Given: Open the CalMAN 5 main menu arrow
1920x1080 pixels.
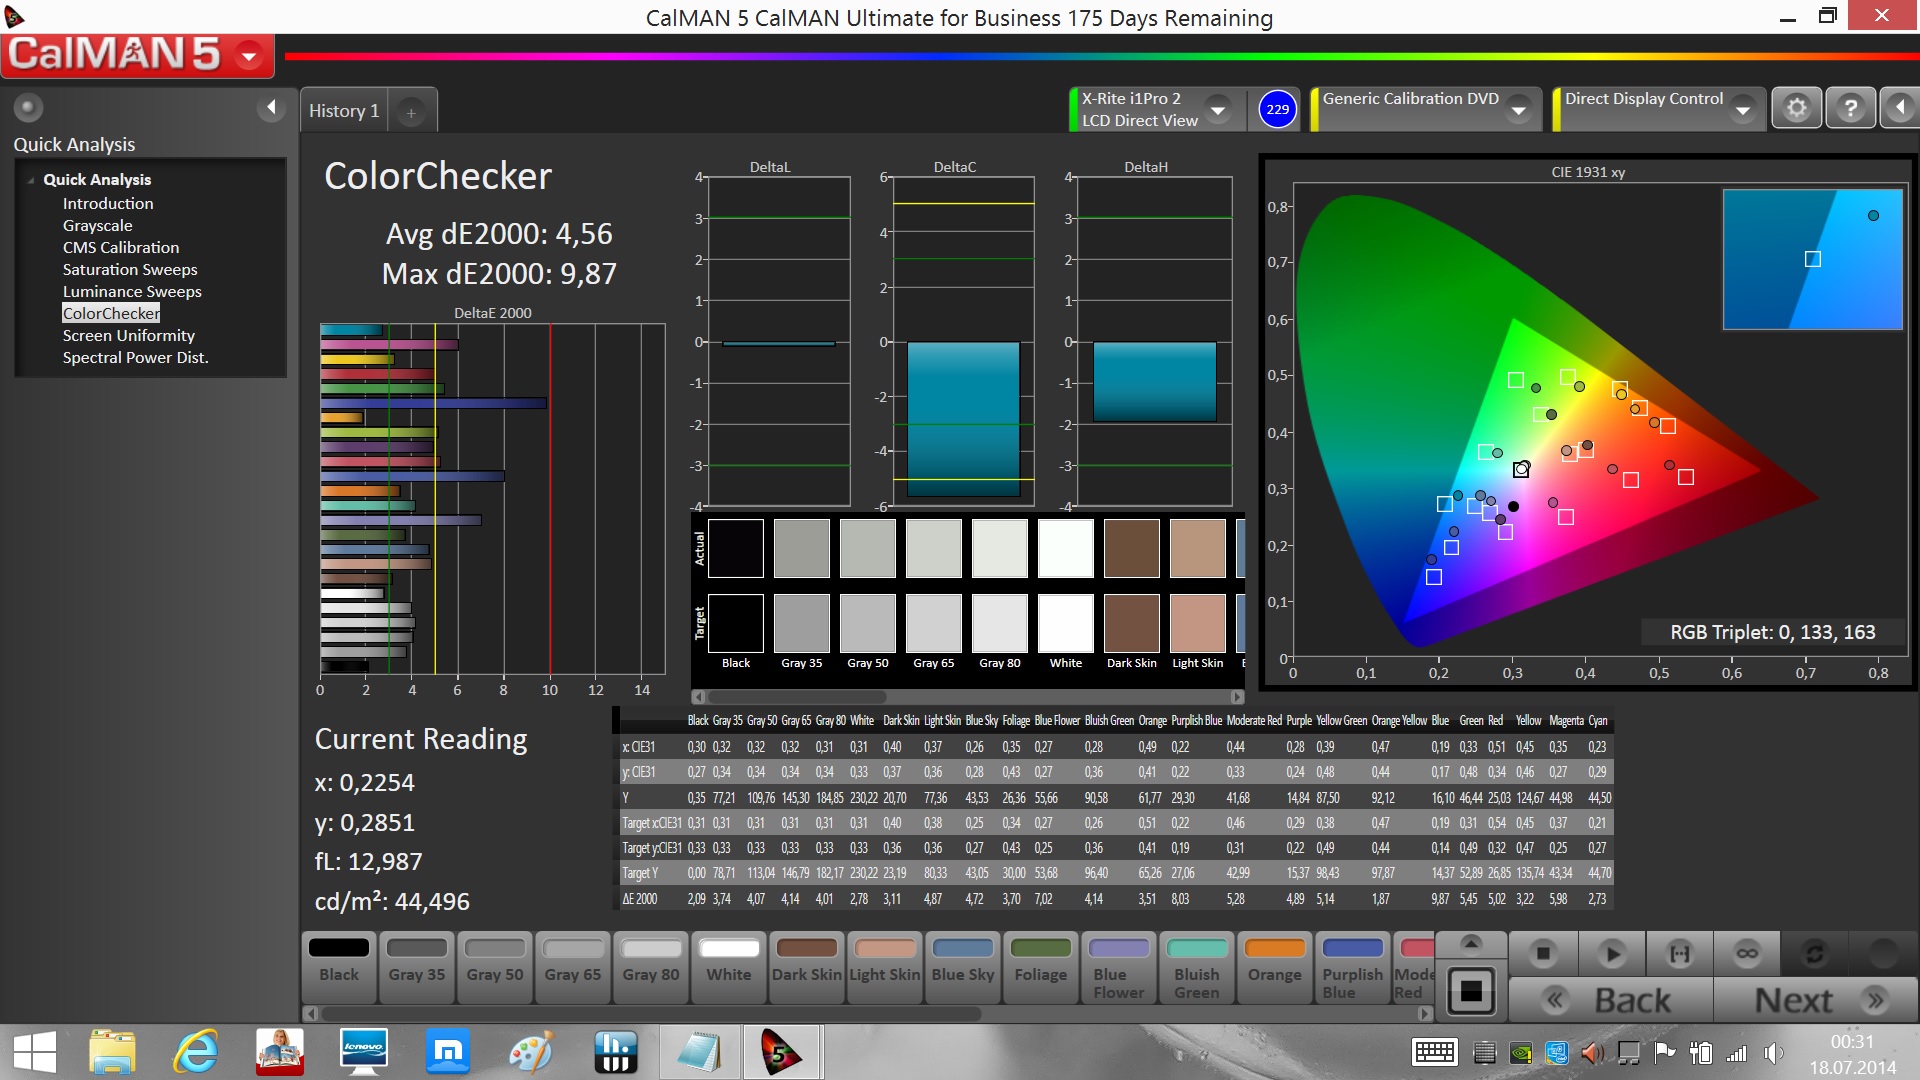Looking at the screenshot, I should pyautogui.click(x=249, y=56).
